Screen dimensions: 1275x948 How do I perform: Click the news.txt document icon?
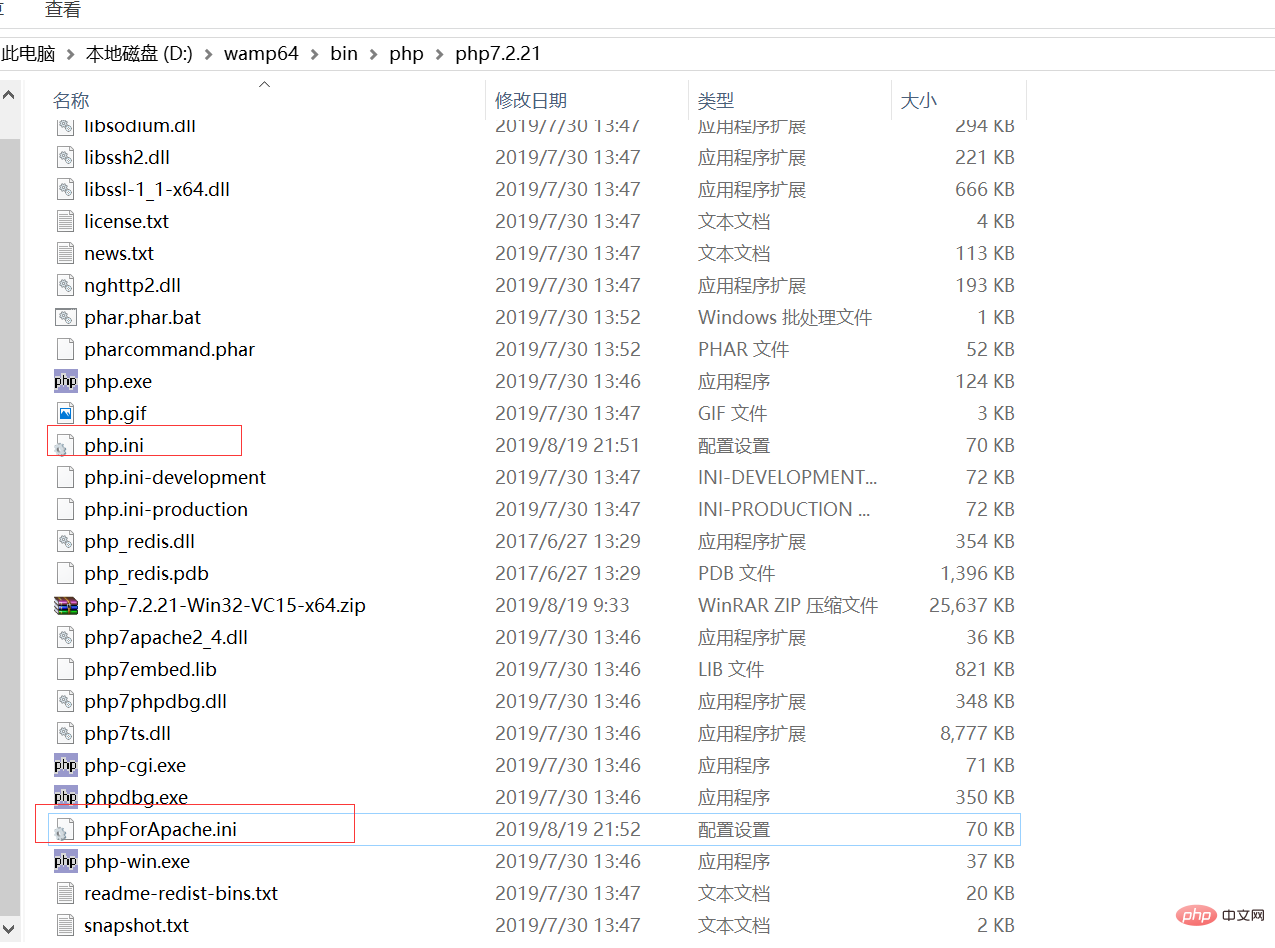[x=66, y=253]
